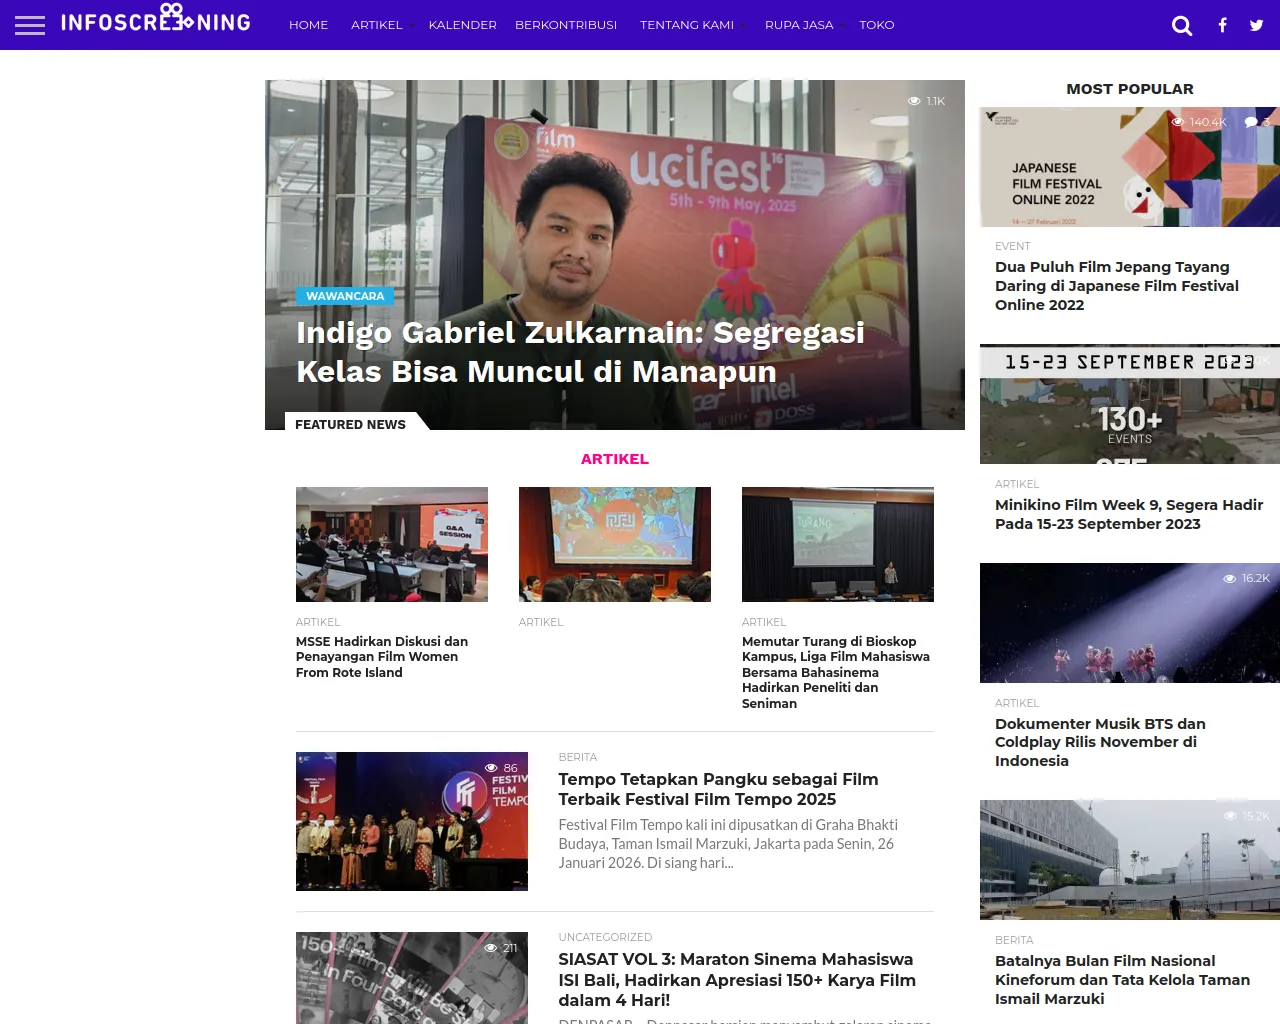1280x1024 pixels.
Task: Open the search icon in header
Action: [x=1182, y=25]
